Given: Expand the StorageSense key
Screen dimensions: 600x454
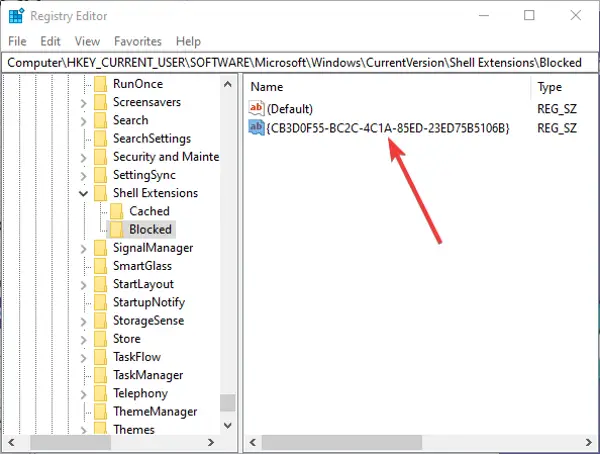Looking at the screenshot, I should pos(83,321).
